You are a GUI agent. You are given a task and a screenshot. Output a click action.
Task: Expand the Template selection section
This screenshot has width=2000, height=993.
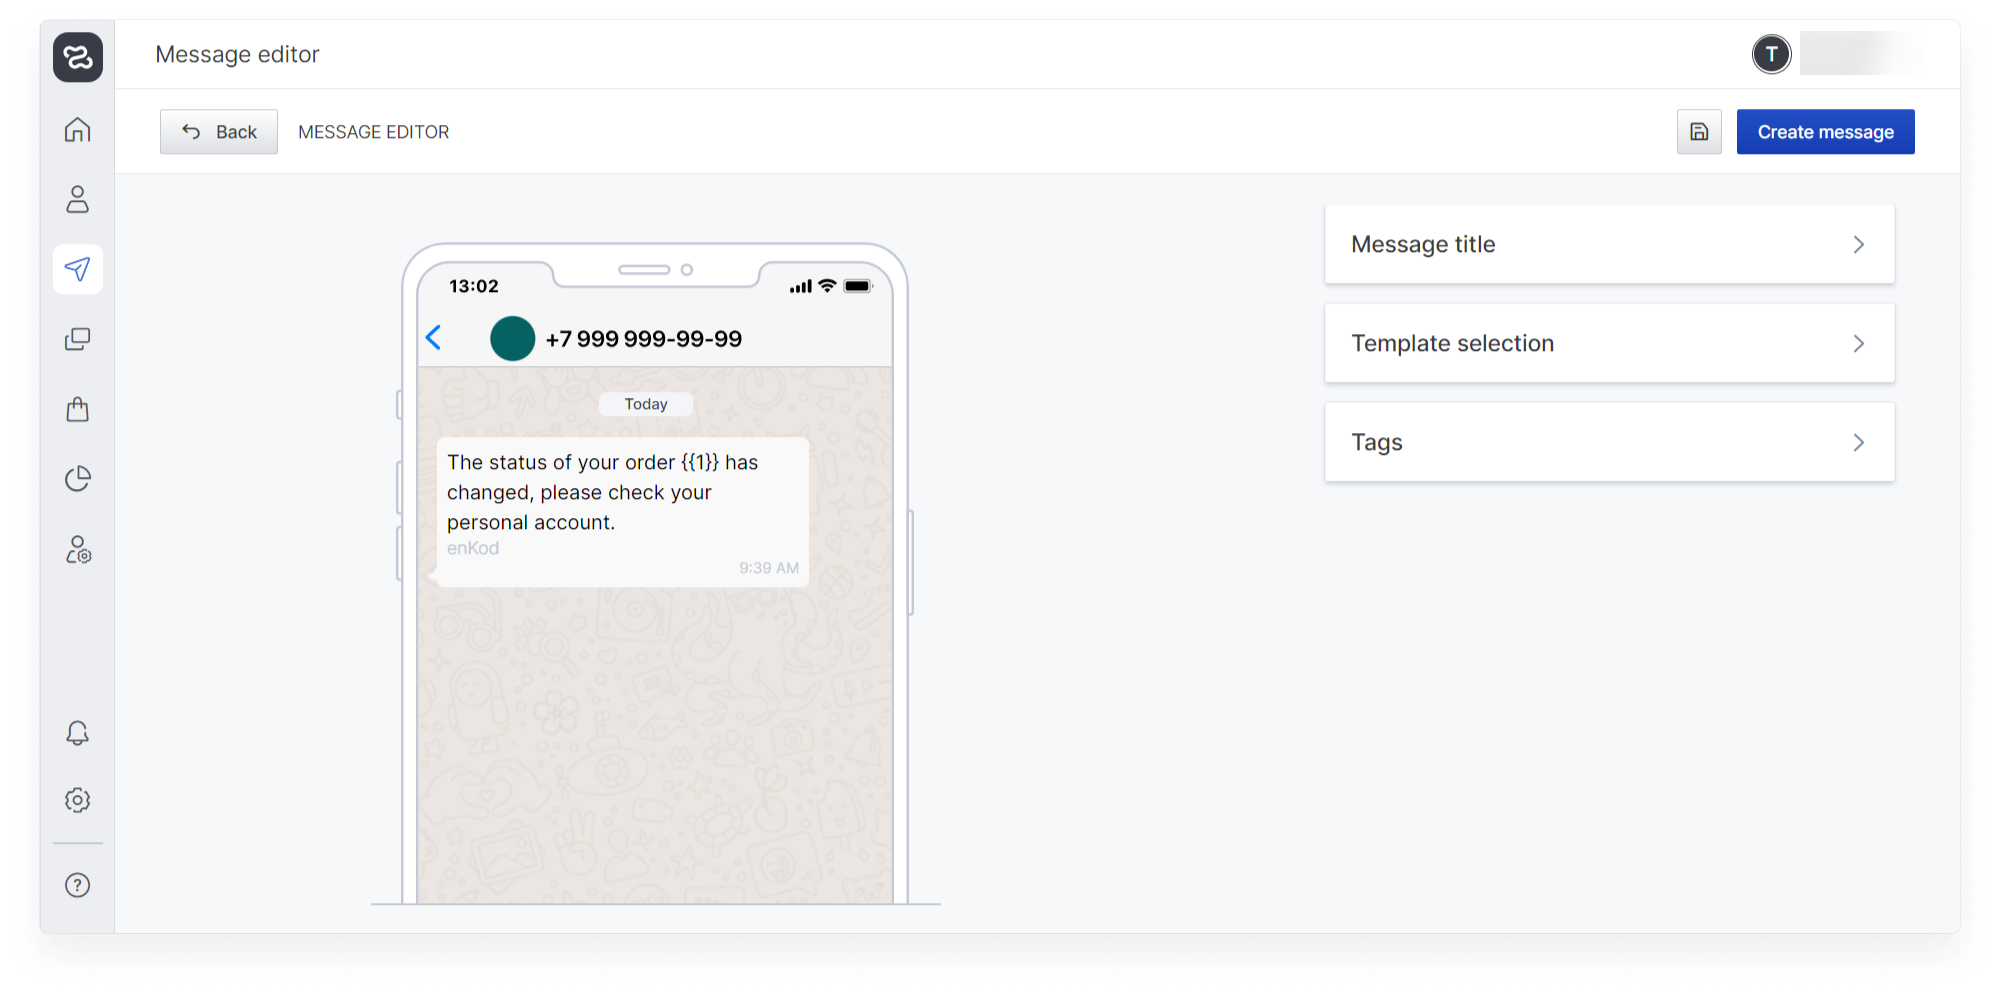point(1609,343)
